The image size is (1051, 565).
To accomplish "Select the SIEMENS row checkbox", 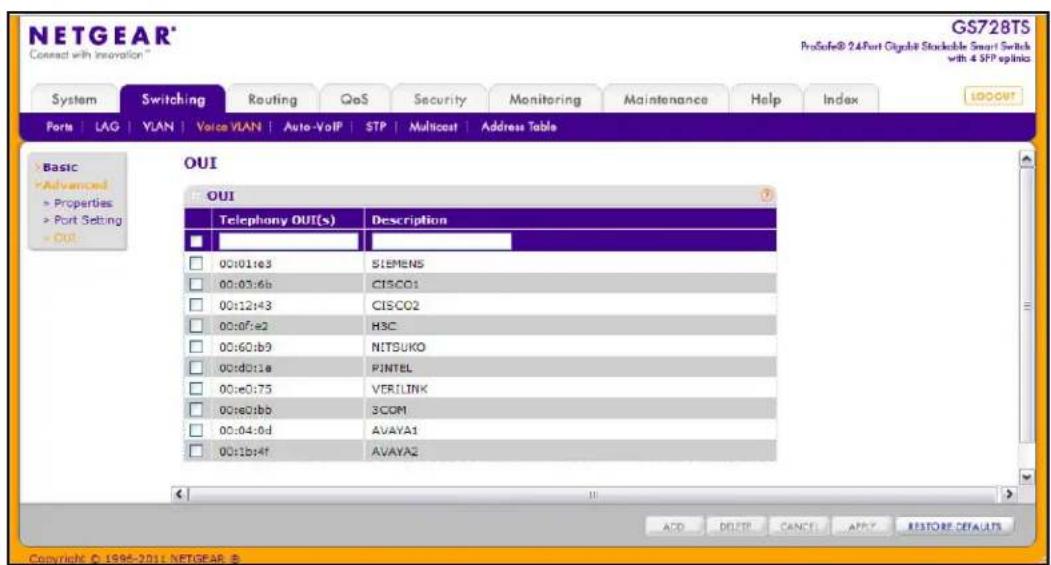I will tap(196, 263).
